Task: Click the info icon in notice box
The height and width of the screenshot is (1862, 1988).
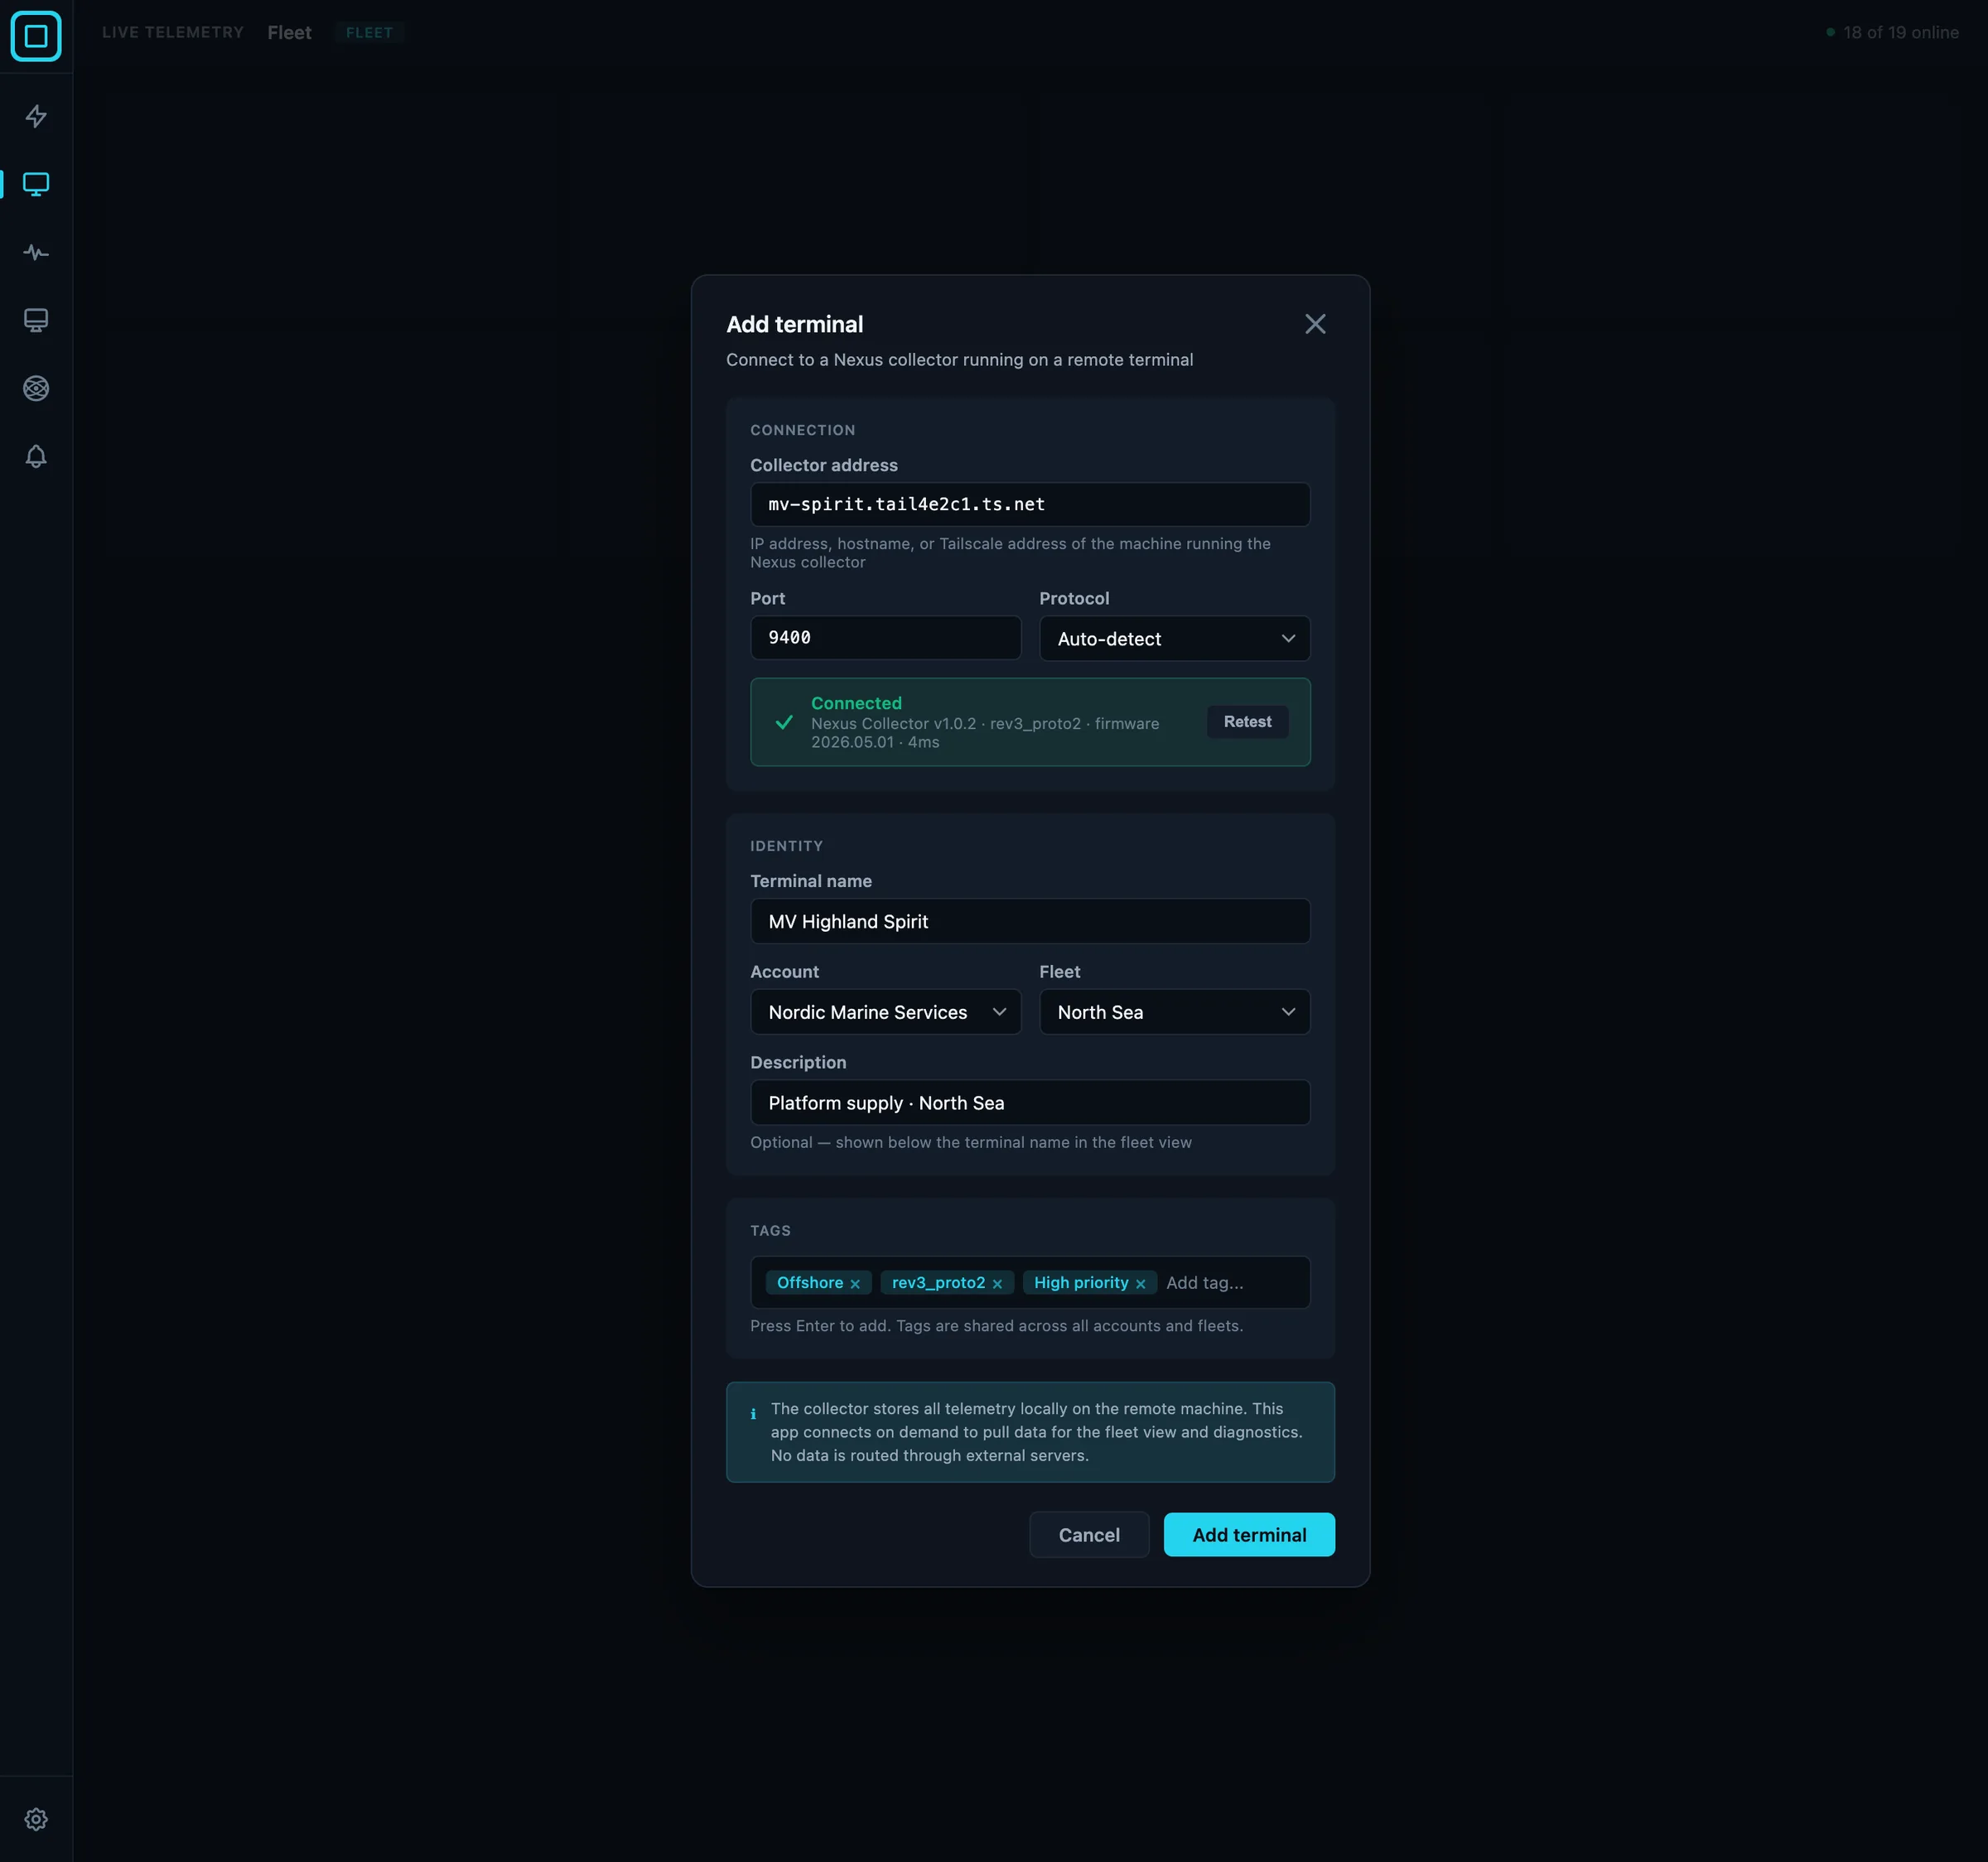Action: (x=753, y=1414)
